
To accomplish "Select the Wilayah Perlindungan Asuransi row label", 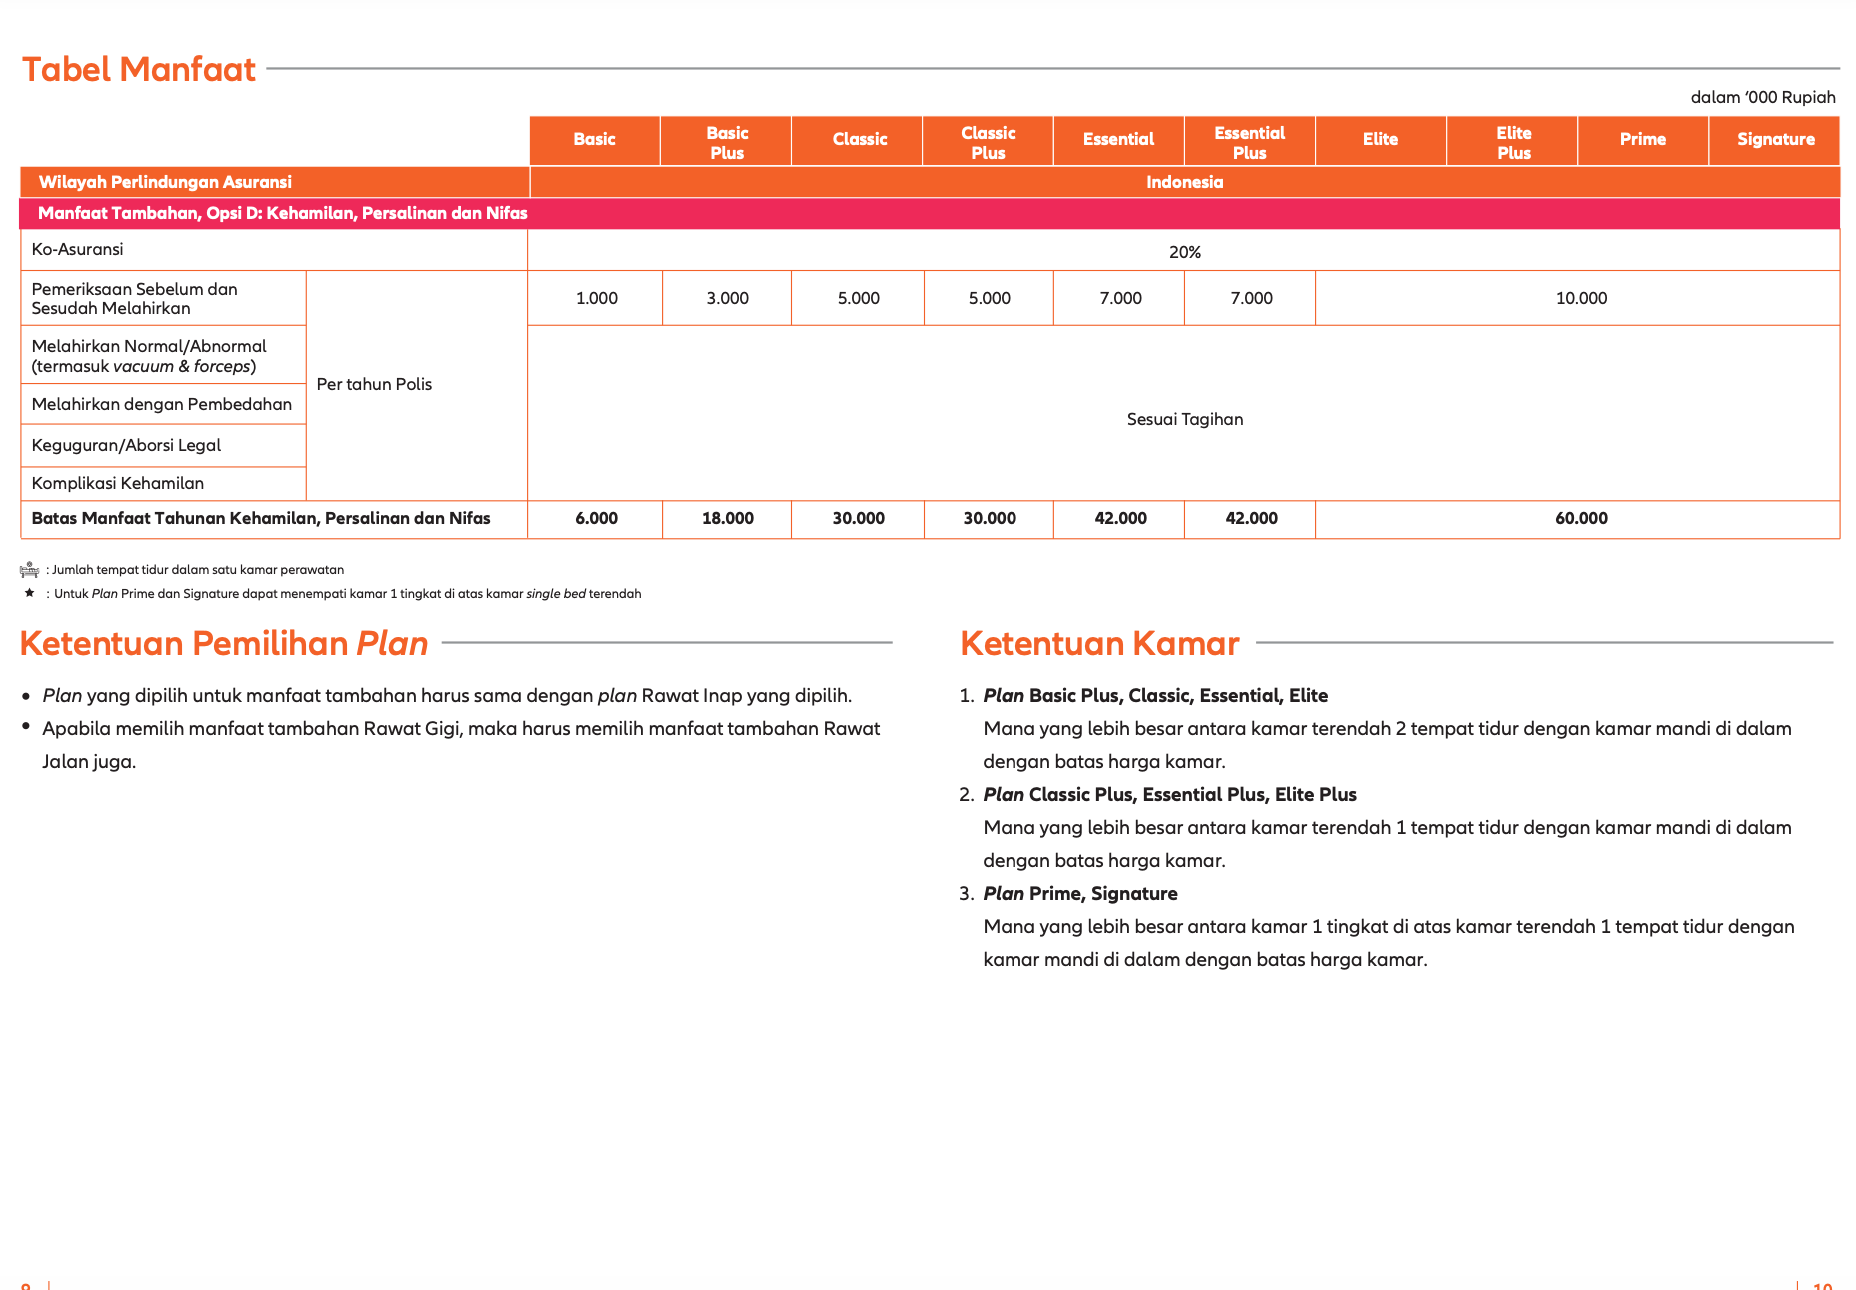I will [x=165, y=182].
